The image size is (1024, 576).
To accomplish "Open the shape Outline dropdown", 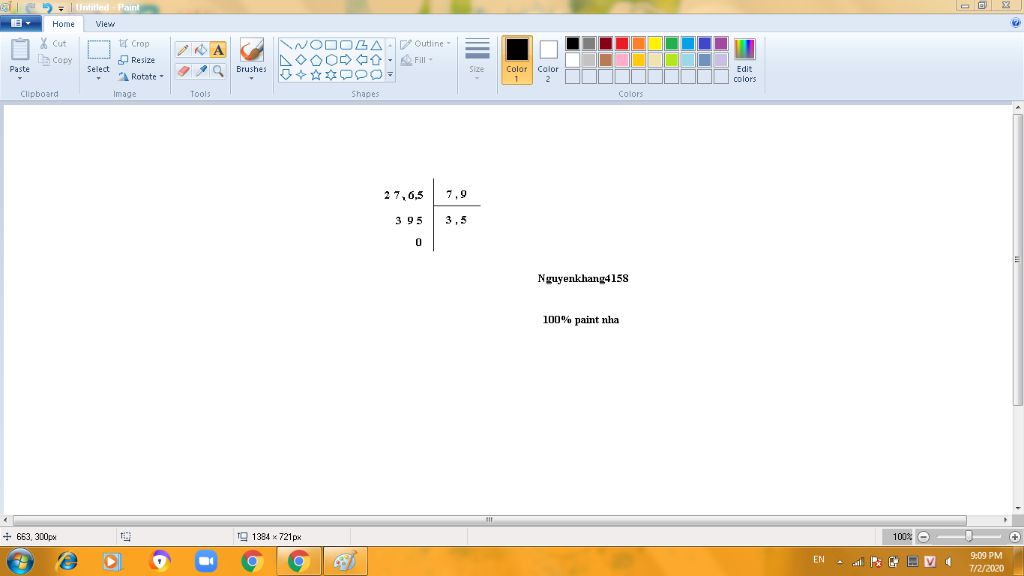I will 426,44.
